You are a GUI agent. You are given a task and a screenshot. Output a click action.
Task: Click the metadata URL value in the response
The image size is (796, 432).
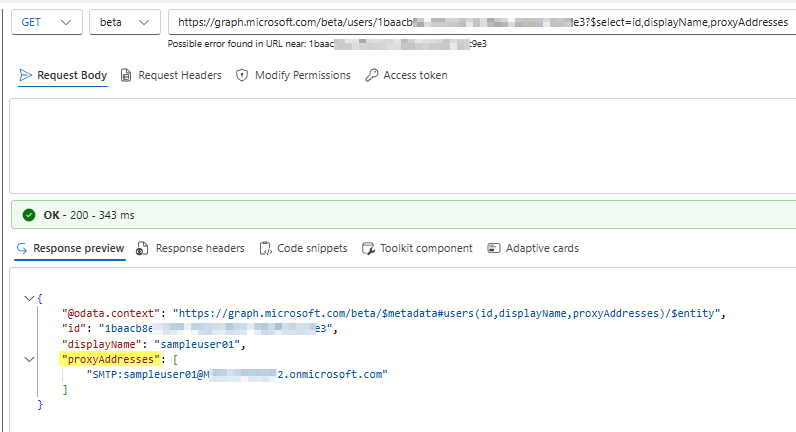pyautogui.click(x=446, y=313)
